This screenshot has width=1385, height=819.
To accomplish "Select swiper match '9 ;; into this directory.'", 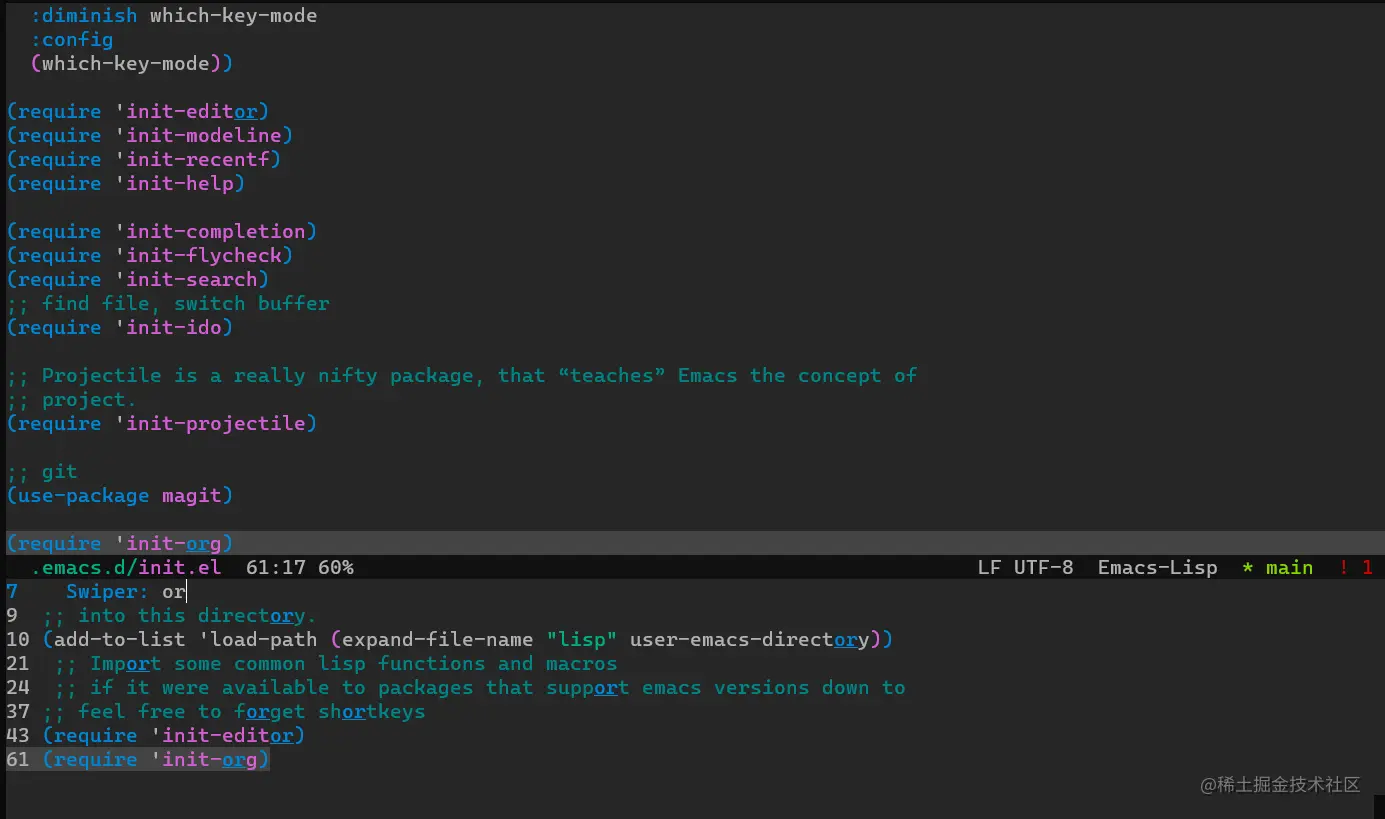I will [162, 615].
